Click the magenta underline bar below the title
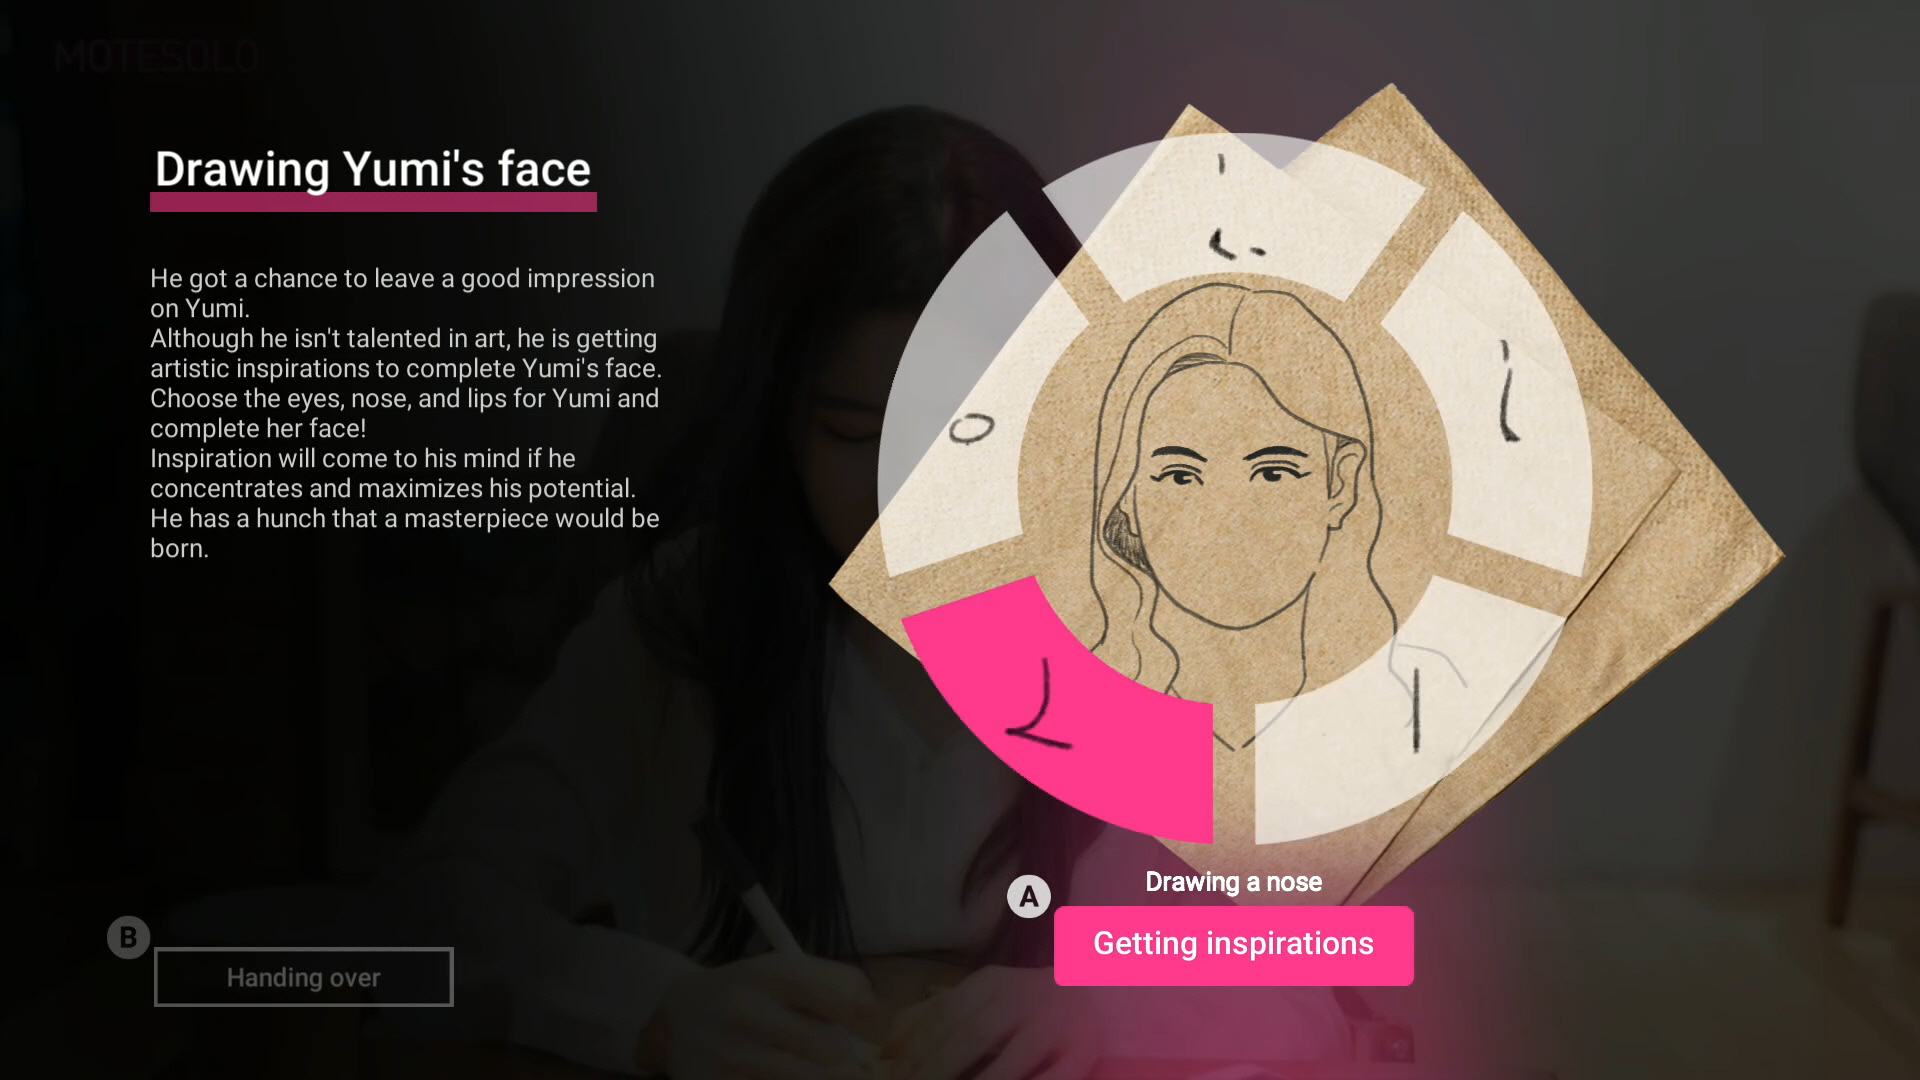1920x1080 pixels. [x=373, y=202]
